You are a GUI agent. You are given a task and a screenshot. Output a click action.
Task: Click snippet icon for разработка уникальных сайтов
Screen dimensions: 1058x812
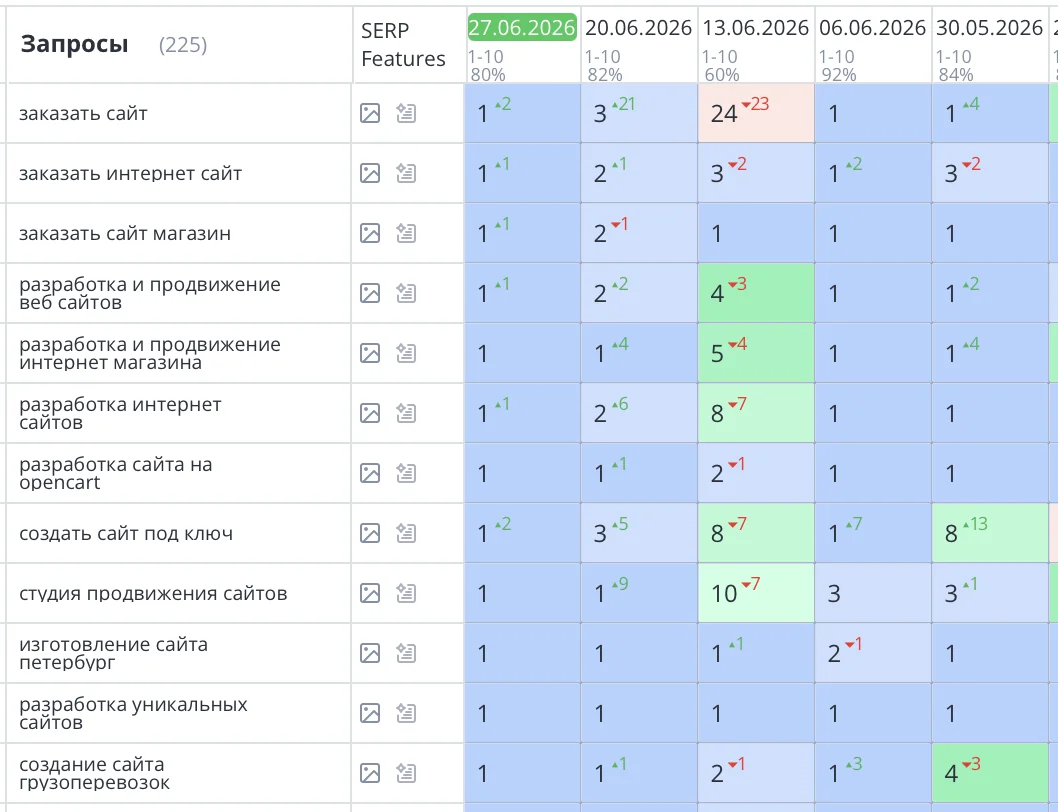click(406, 713)
